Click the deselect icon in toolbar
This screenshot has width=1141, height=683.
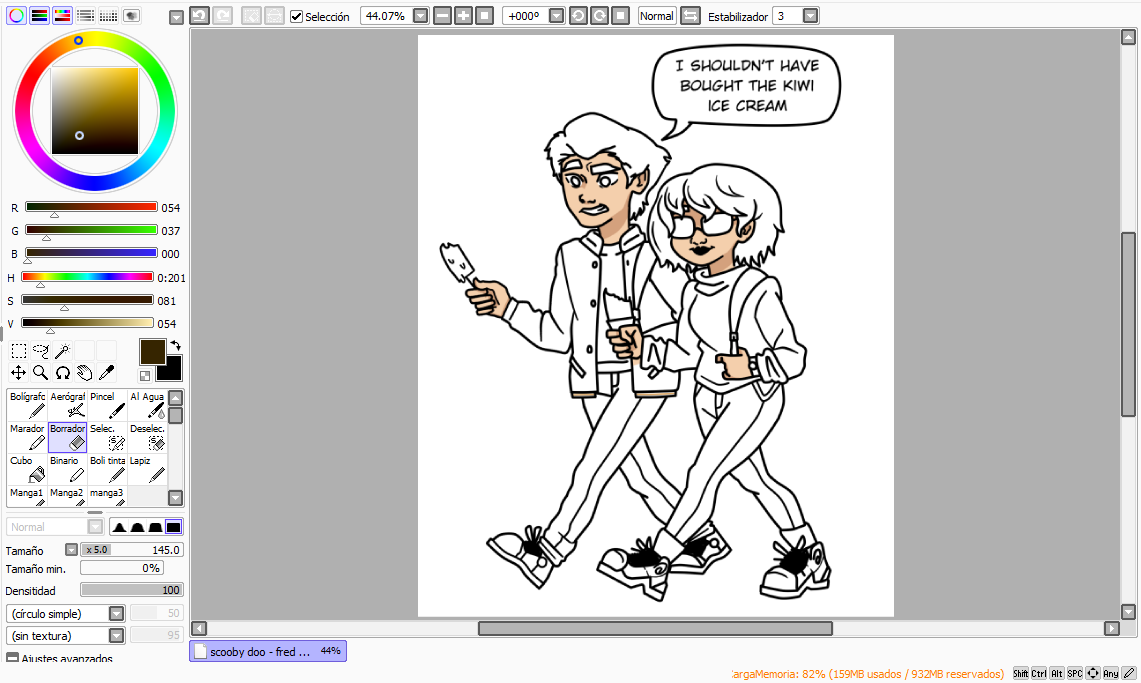point(252,15)
